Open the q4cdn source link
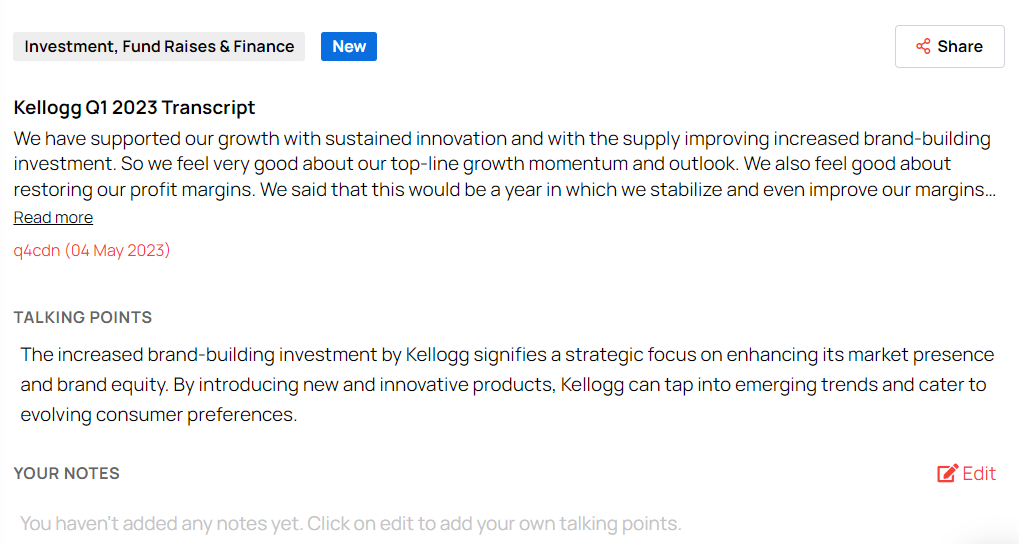The height and width of the screenshot is (544, 1019). 36,250
